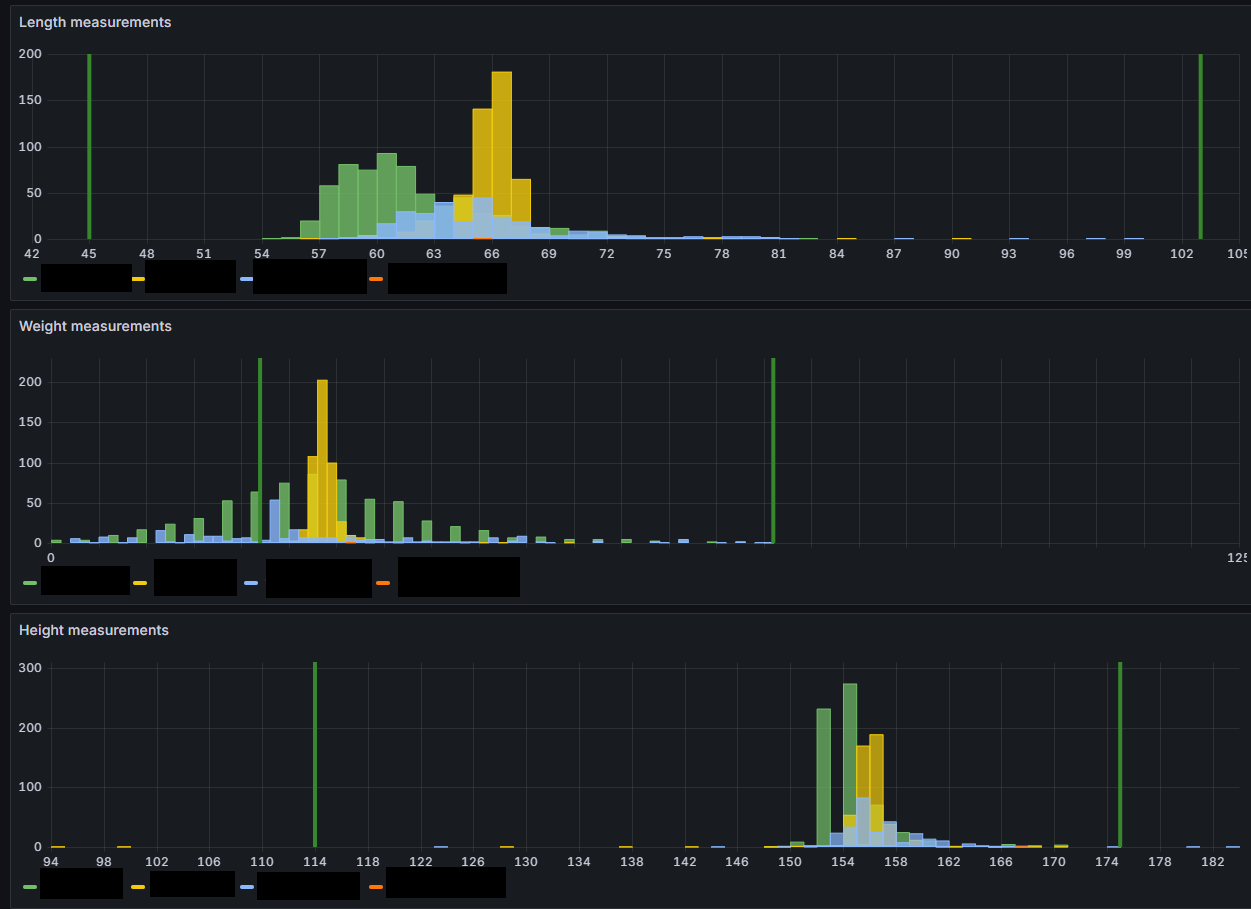Viewport: 1251px width, 909px height.
Task: Select tallest yellow bar in Weight histogram
Action: pyautogui.click(x=322, y=461)
